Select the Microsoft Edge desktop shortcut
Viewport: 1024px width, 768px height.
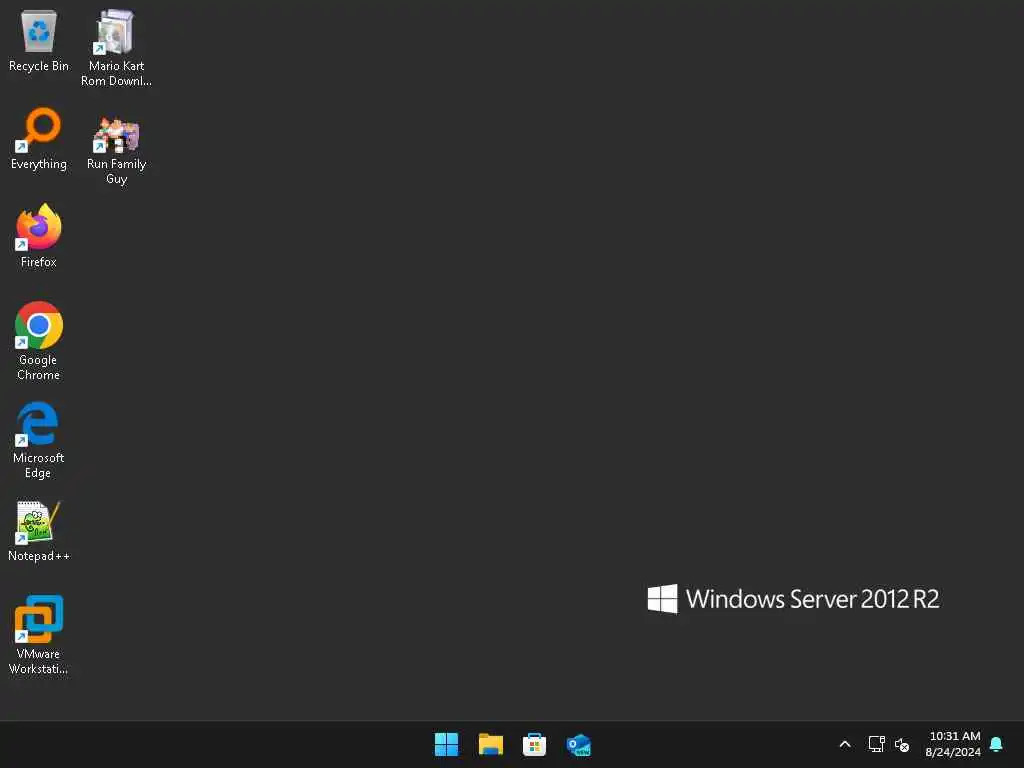(x=39, y=440)
